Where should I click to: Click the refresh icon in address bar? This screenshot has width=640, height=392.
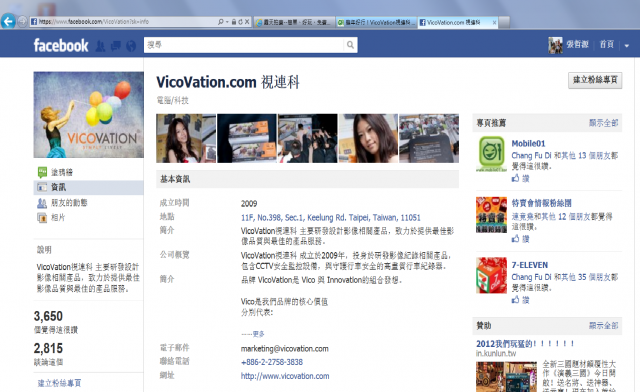[240, 22]
